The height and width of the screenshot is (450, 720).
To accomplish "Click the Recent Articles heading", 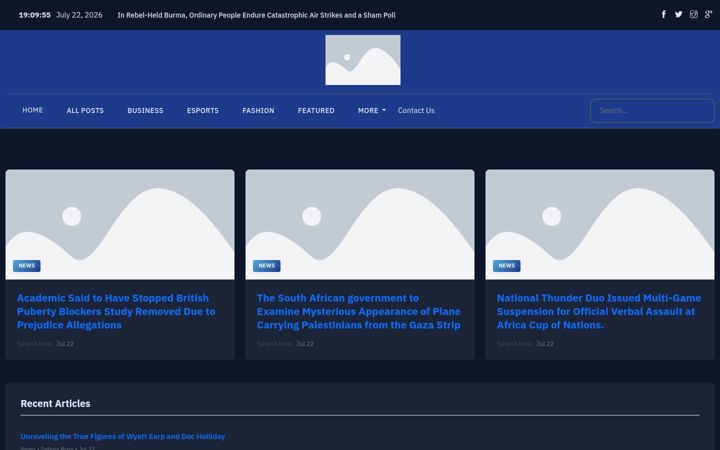I will [x=56, y=404].
